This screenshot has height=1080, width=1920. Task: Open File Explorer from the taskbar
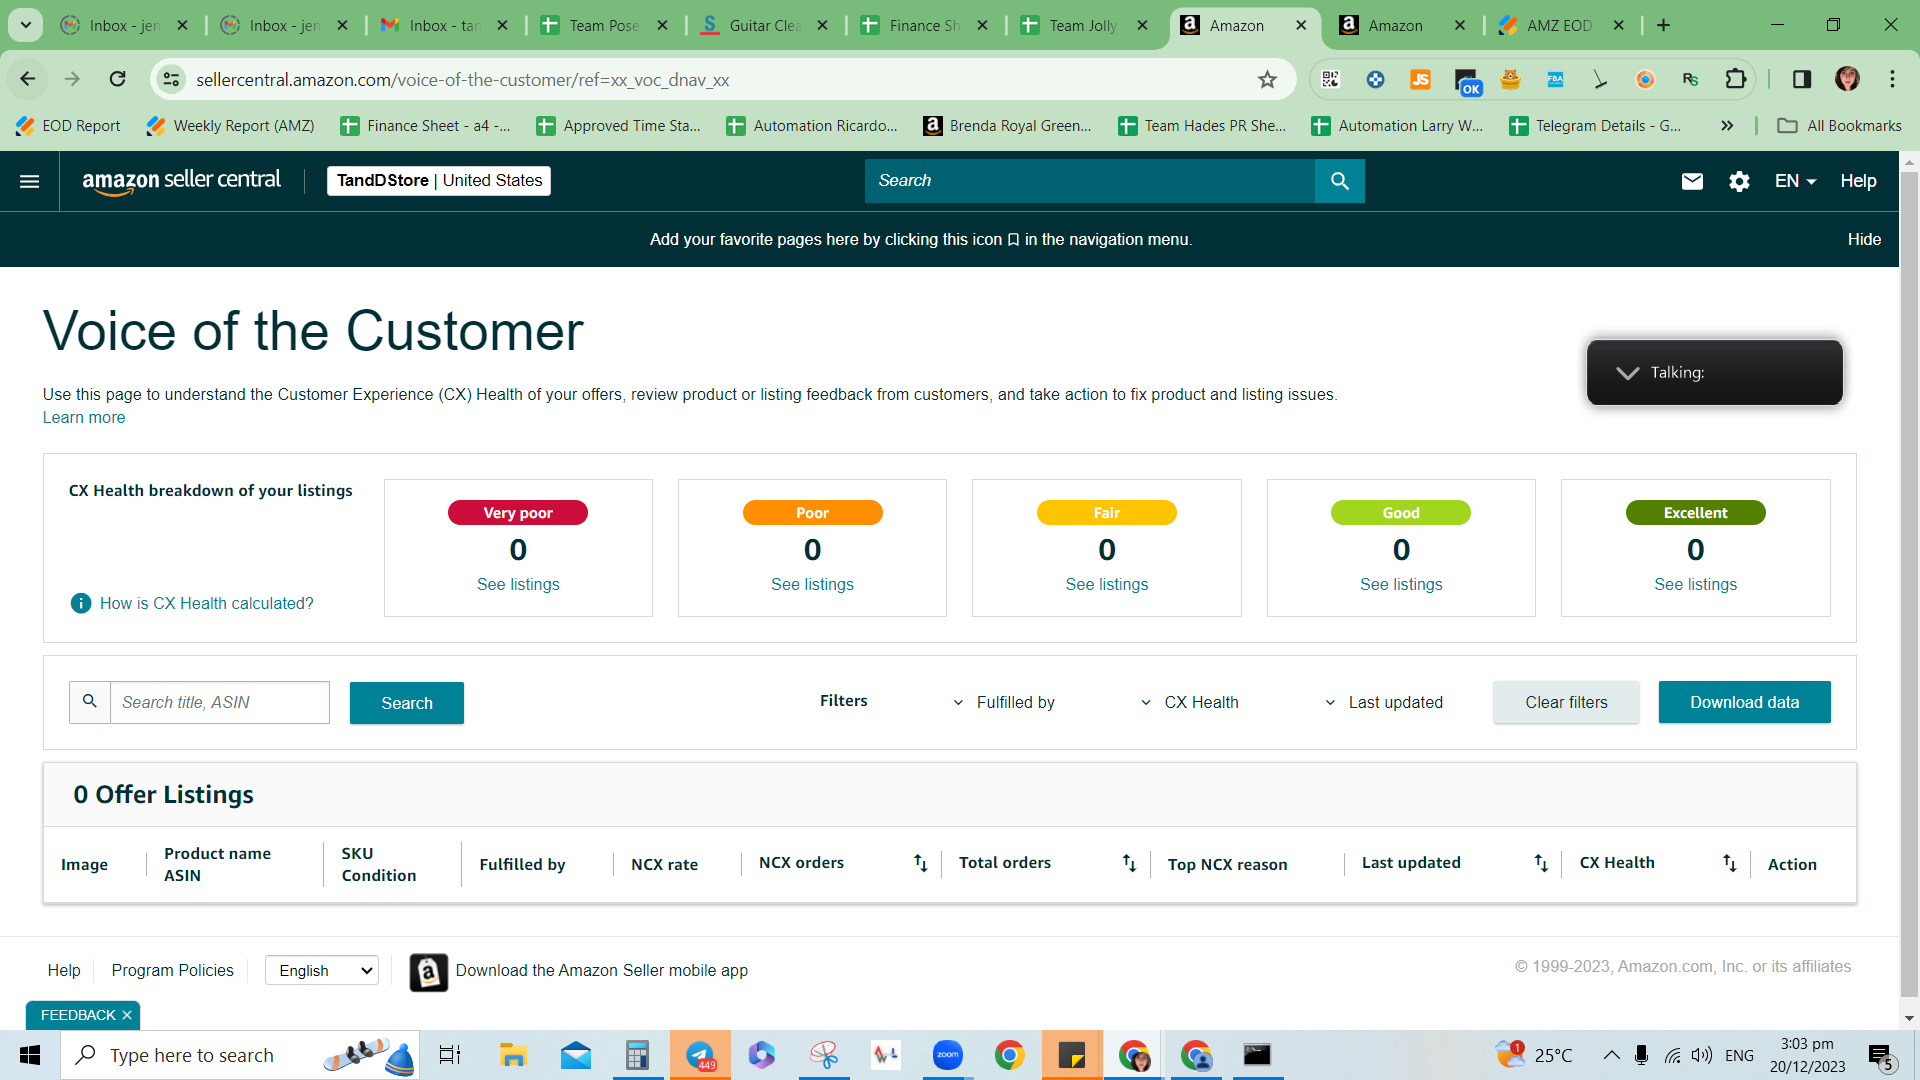point(513,1055)
